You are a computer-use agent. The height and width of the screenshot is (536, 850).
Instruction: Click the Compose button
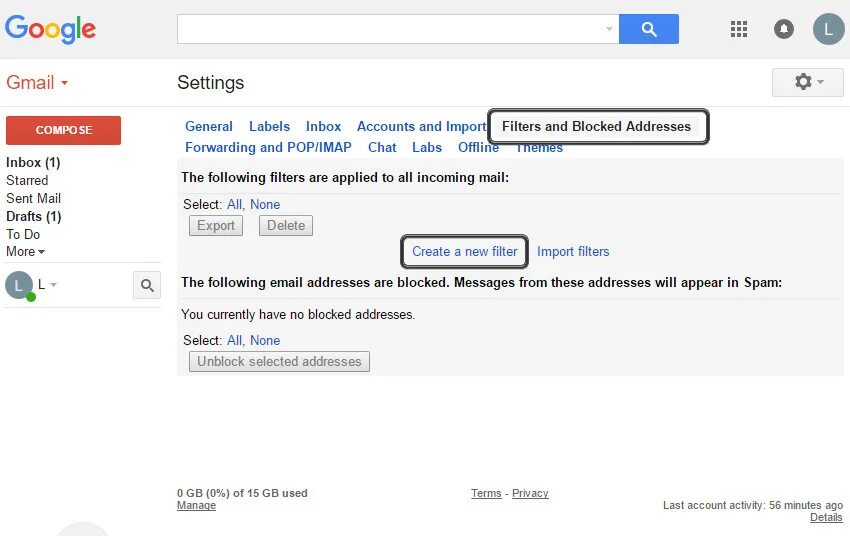pos(63,130)
